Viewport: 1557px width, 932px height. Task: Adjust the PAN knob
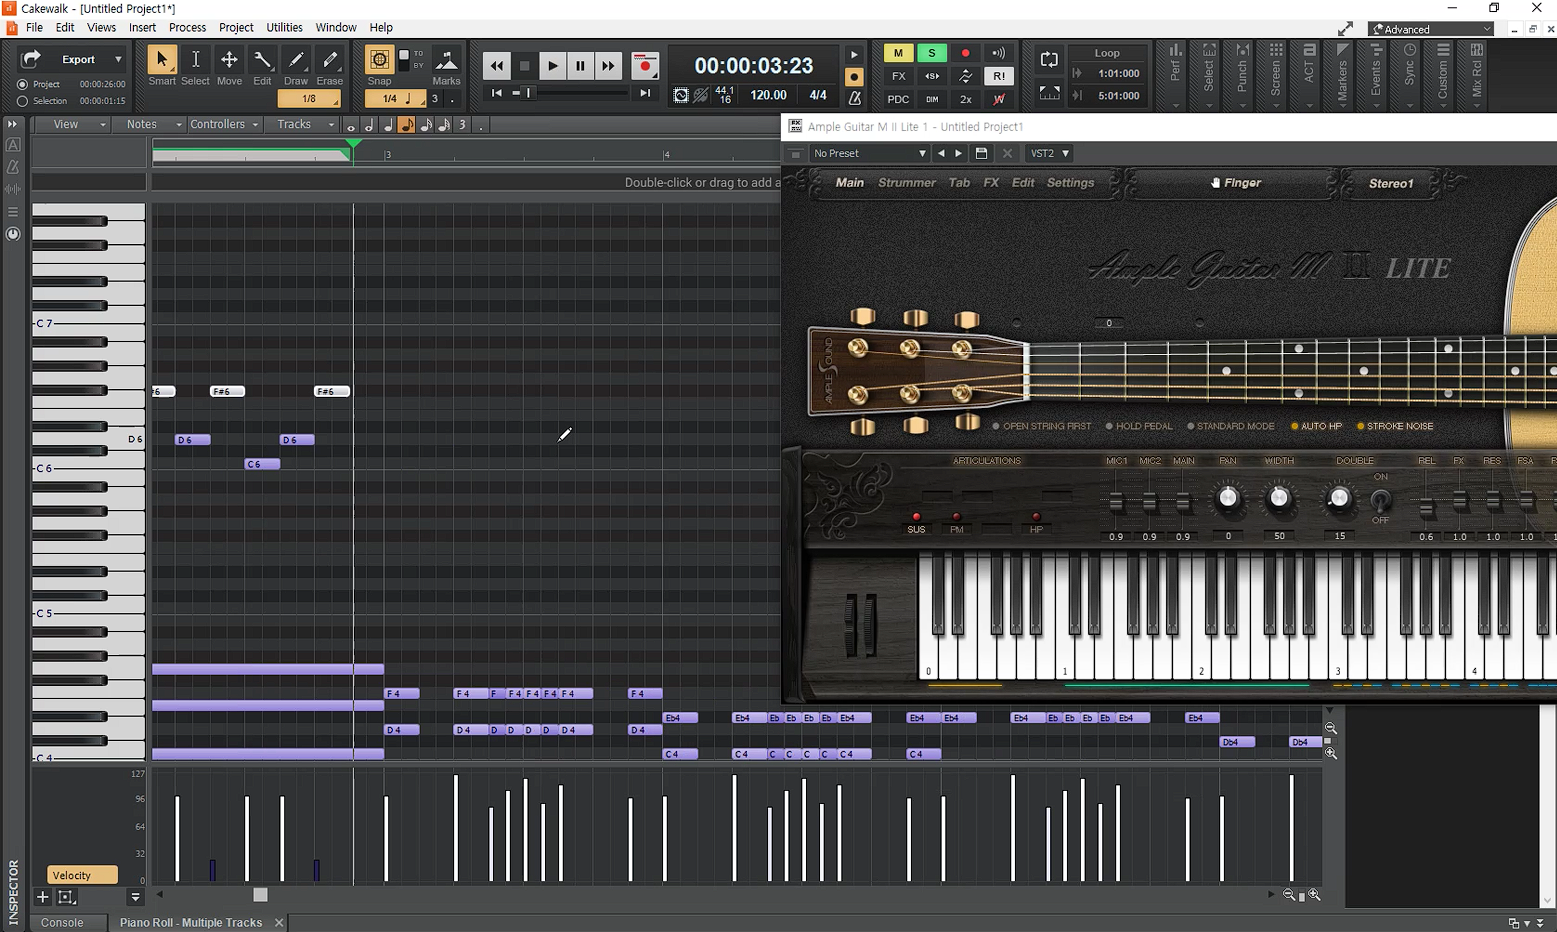click(x=1228, y=498)
